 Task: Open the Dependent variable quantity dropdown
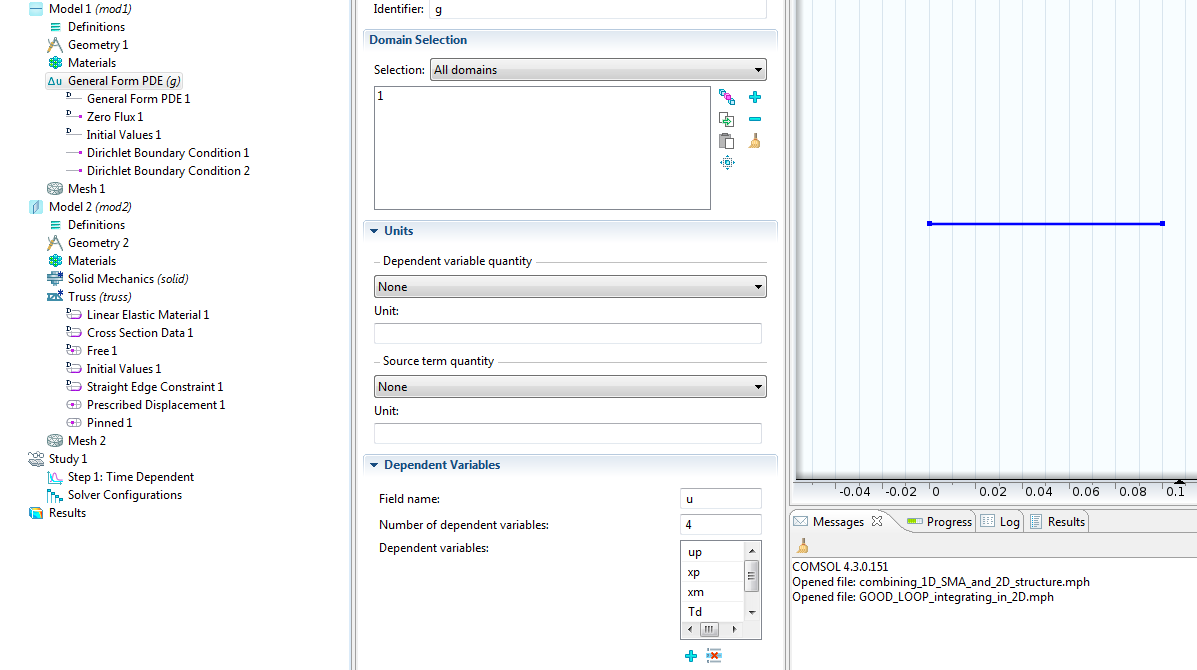pos(570,287)
